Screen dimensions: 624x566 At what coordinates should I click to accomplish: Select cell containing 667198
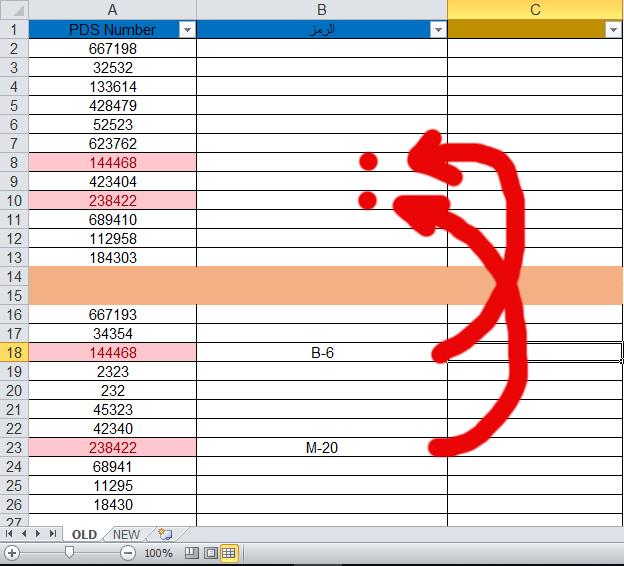coord(113,49)
